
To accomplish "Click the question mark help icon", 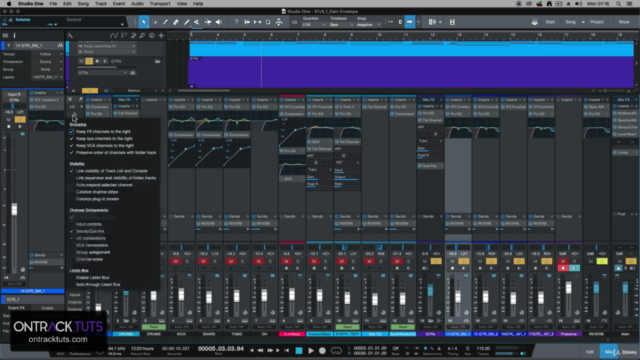I will coord(236,22).
